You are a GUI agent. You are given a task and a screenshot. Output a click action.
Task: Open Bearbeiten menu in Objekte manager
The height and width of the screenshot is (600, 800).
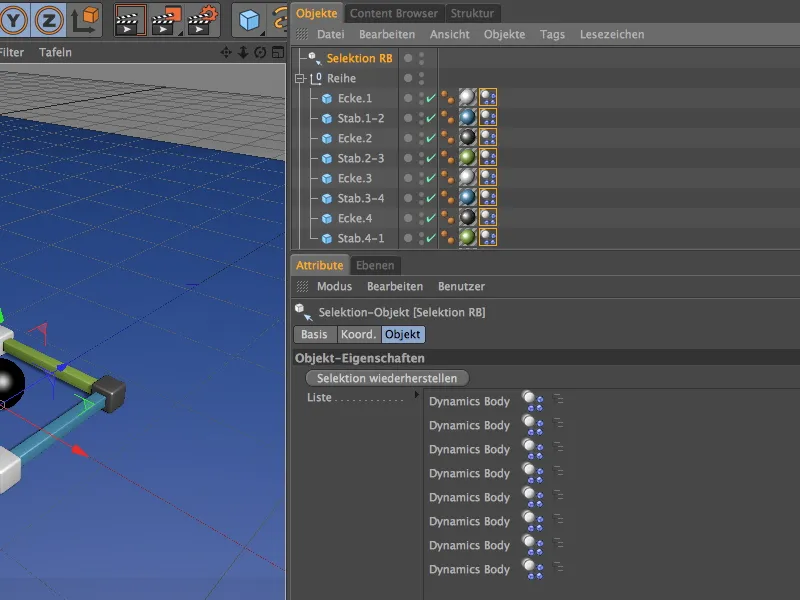coord(387,34)
